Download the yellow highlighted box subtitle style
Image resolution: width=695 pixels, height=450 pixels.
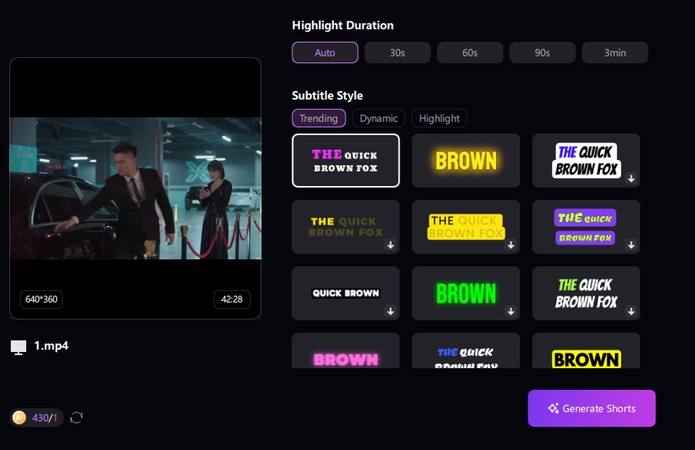coord(511,245)
